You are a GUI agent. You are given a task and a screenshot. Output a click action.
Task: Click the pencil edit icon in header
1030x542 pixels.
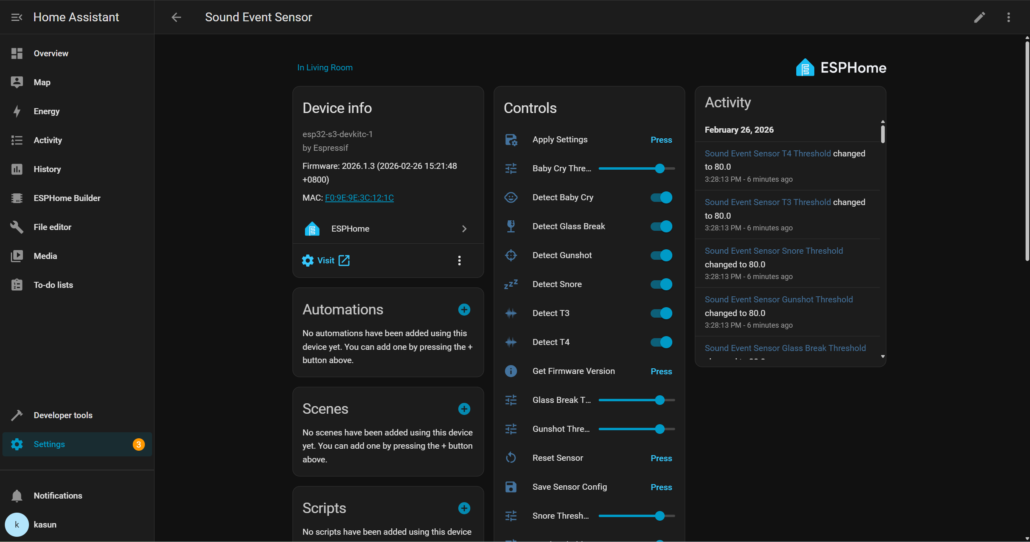click(x=980, y=17)
